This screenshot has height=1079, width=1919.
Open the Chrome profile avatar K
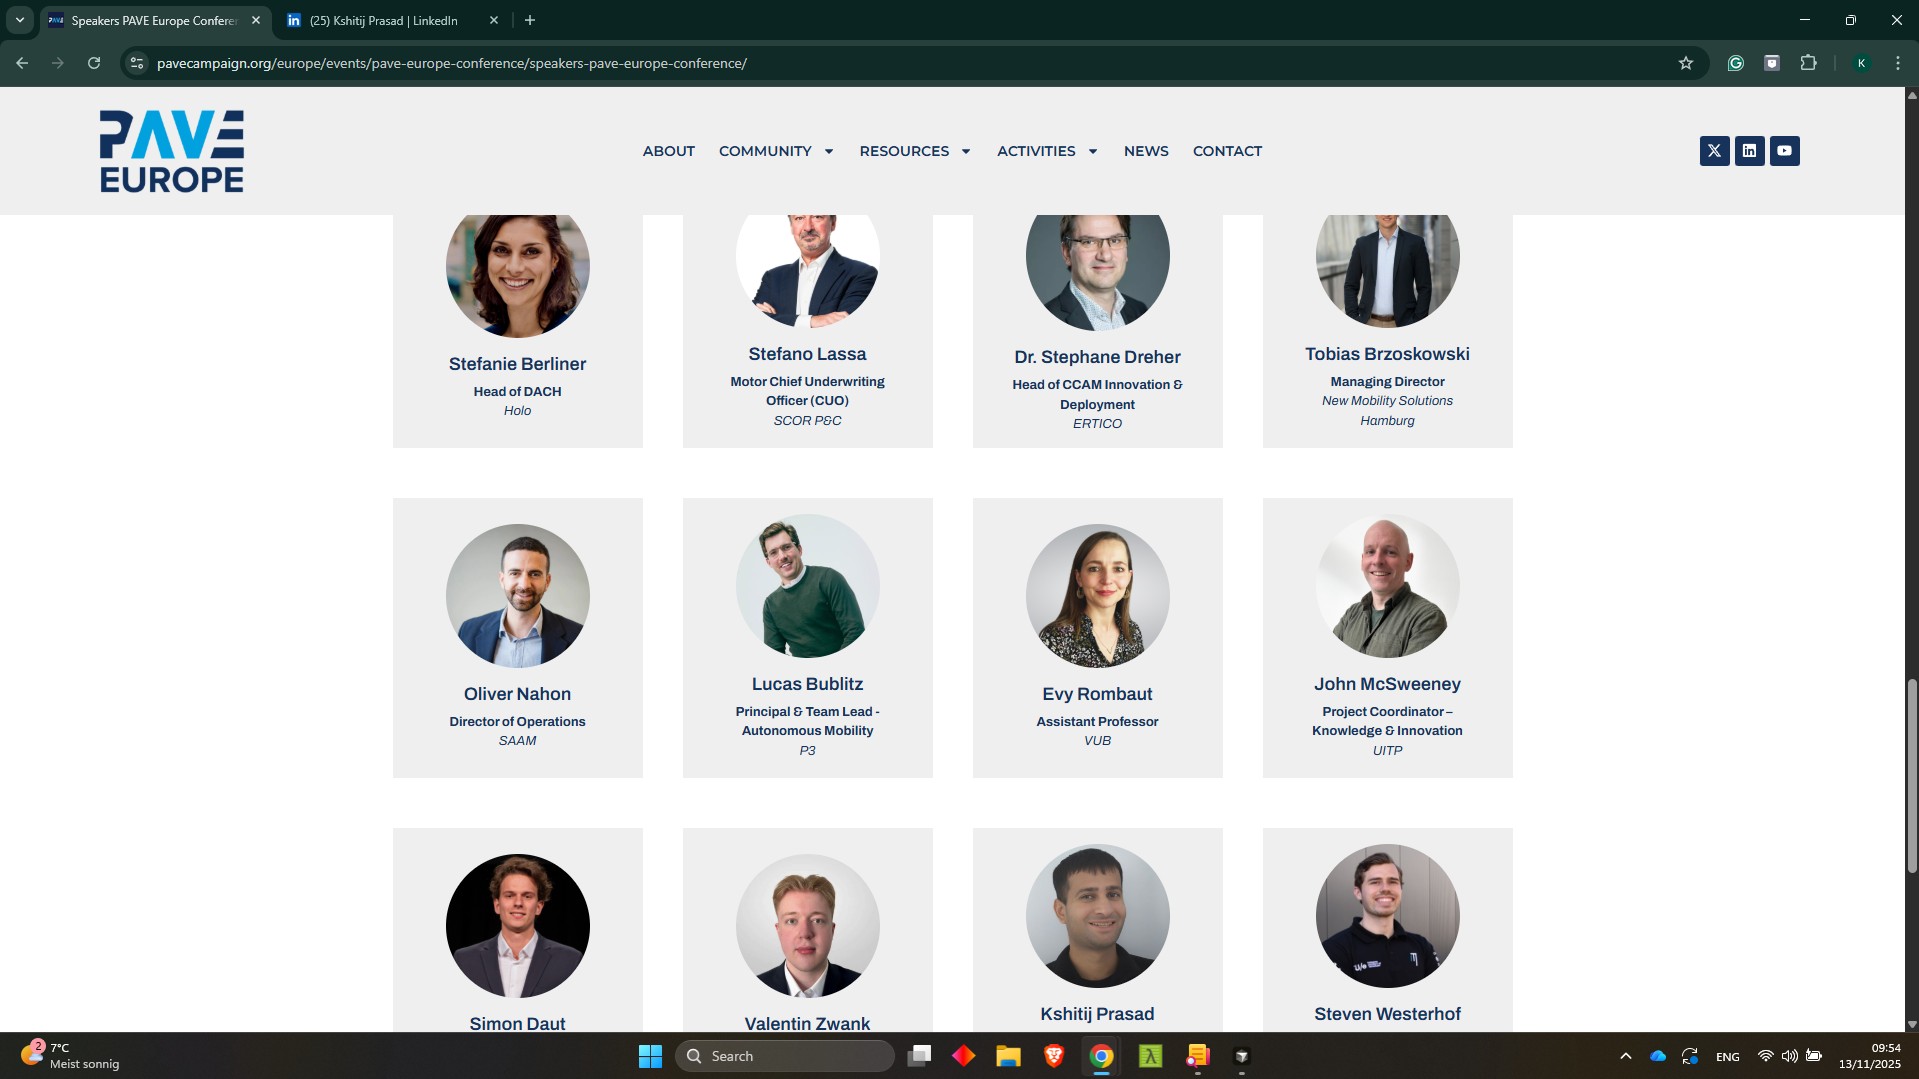[1861, 63]
